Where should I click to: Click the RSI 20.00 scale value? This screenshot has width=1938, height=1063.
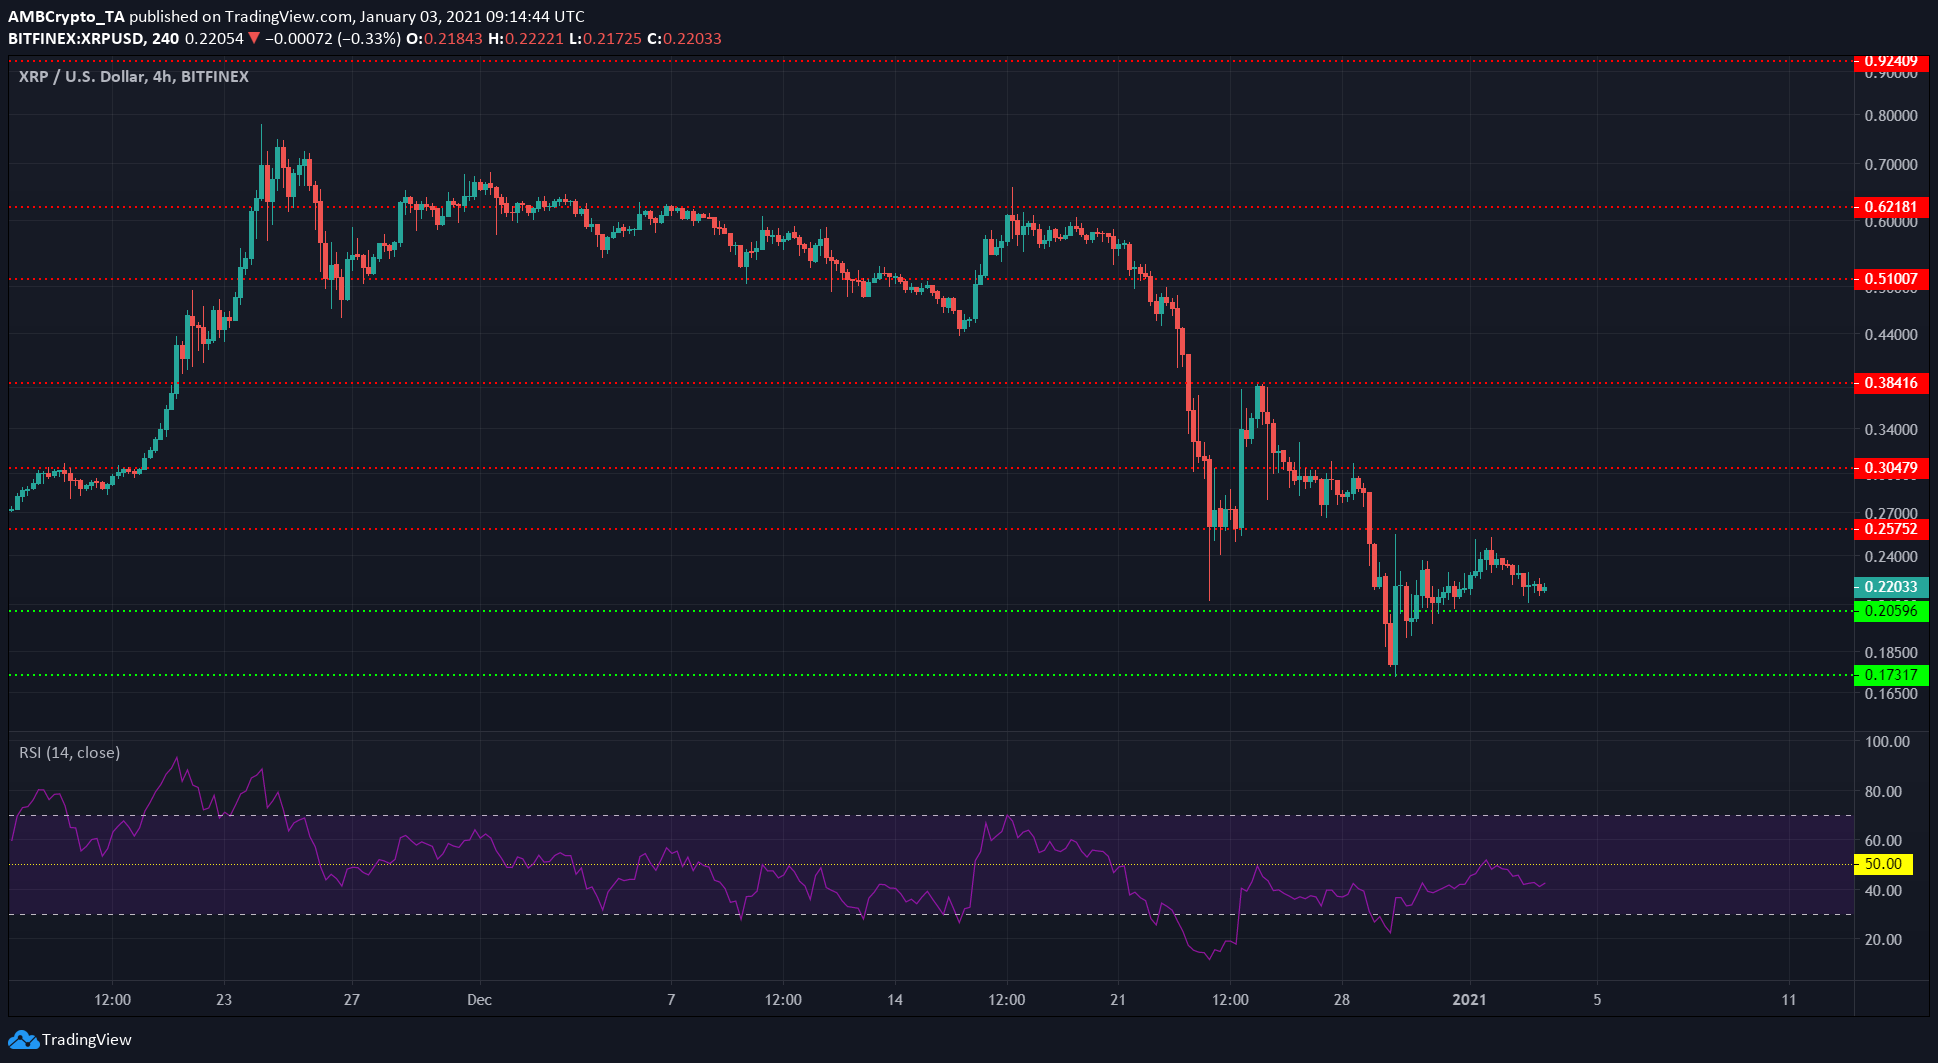click(1884, 940)
